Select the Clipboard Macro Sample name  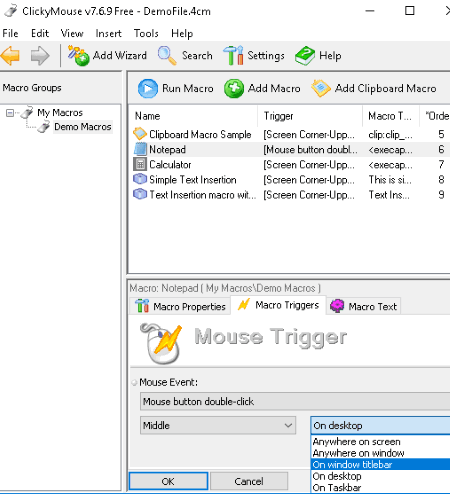click(200, 134)
